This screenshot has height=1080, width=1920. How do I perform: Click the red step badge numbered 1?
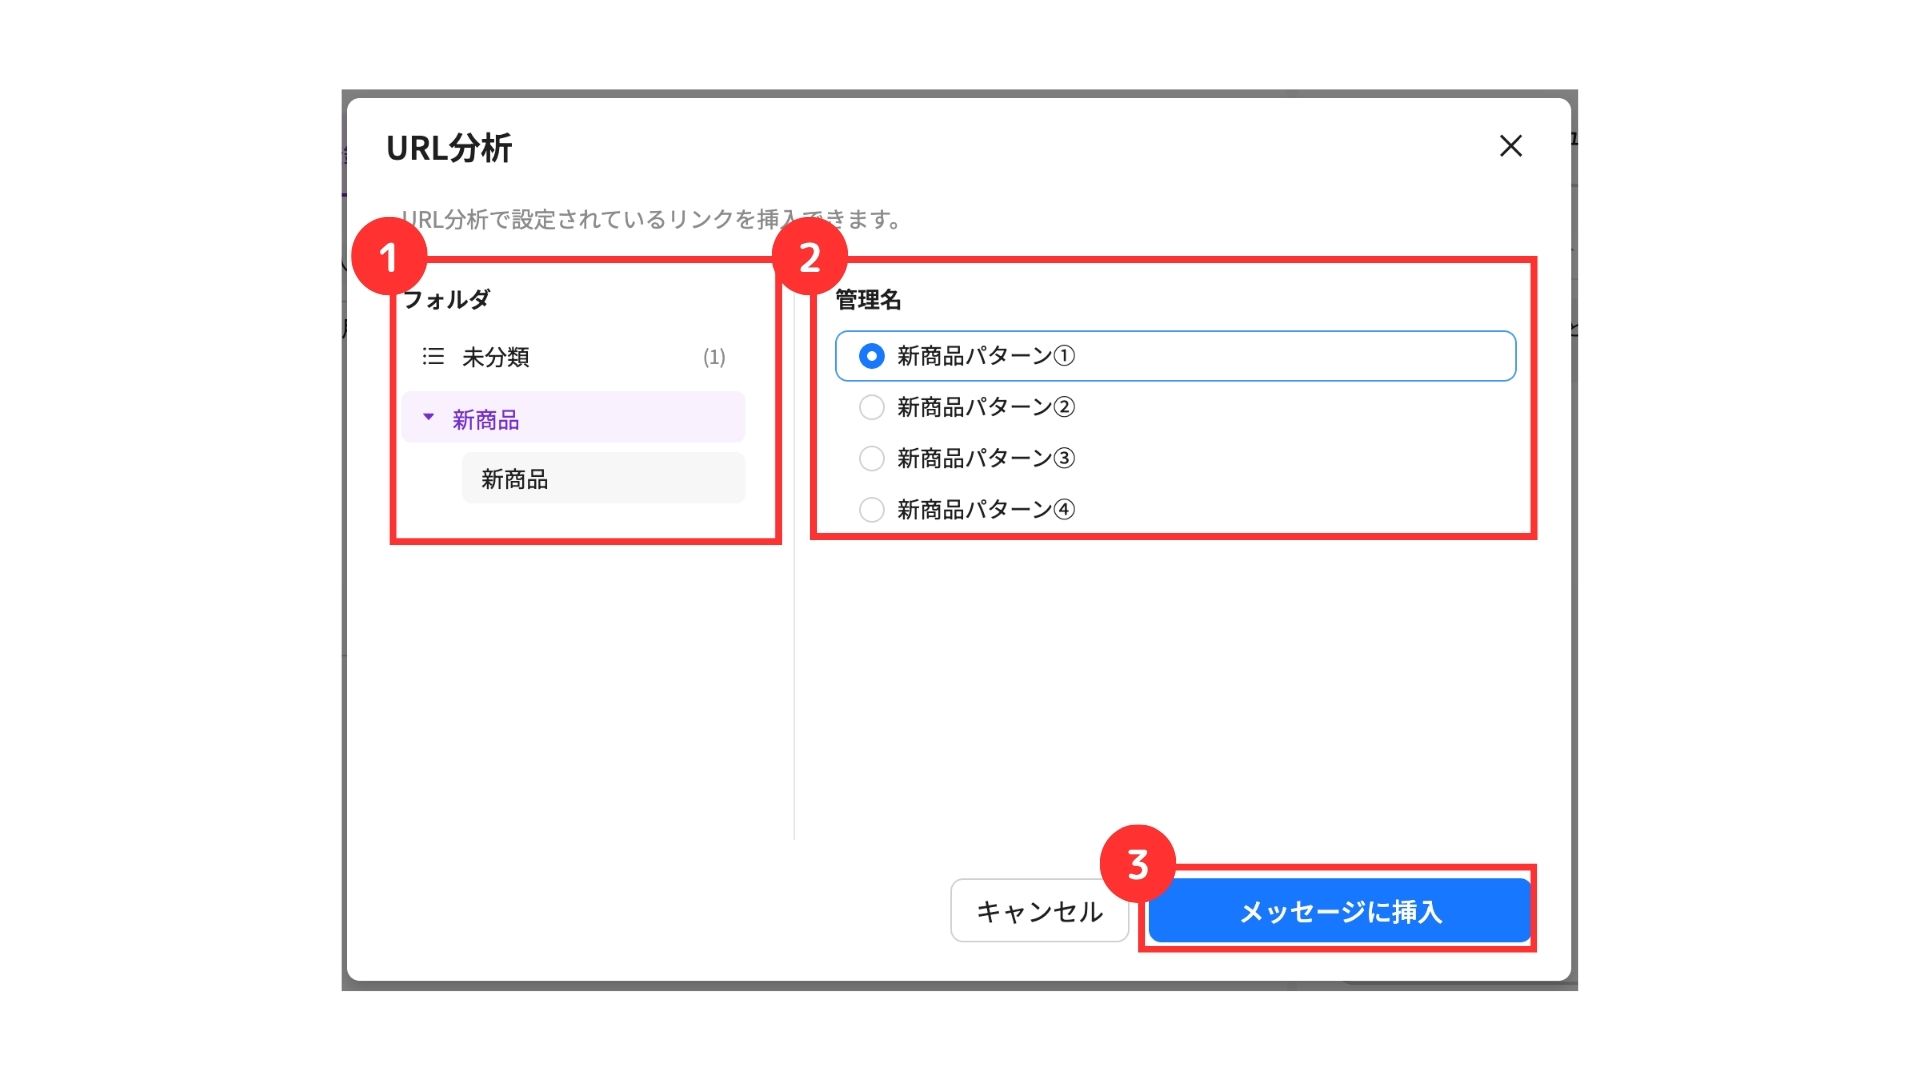(389, 257)
